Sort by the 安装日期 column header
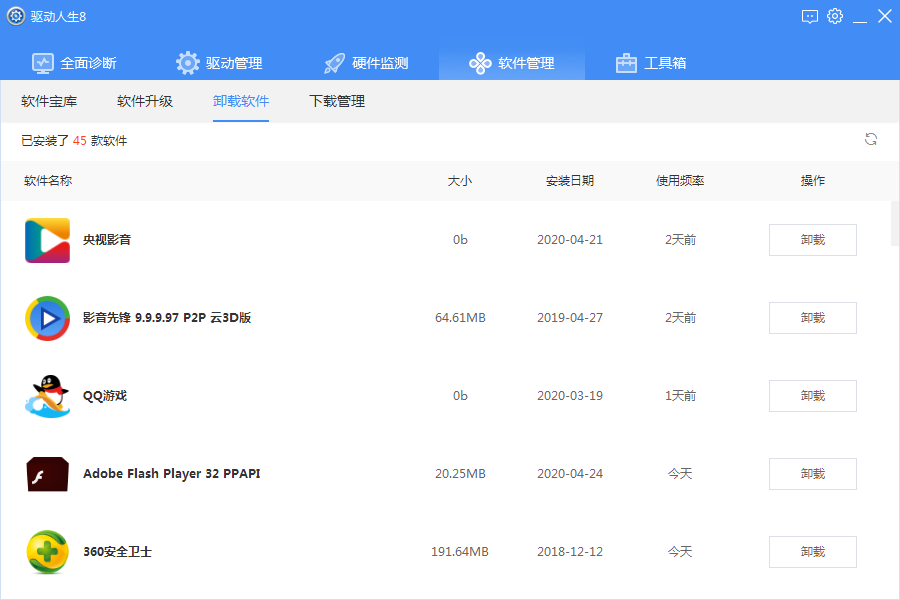This screenshot has width=900, height=600. [x=569, y=181]
